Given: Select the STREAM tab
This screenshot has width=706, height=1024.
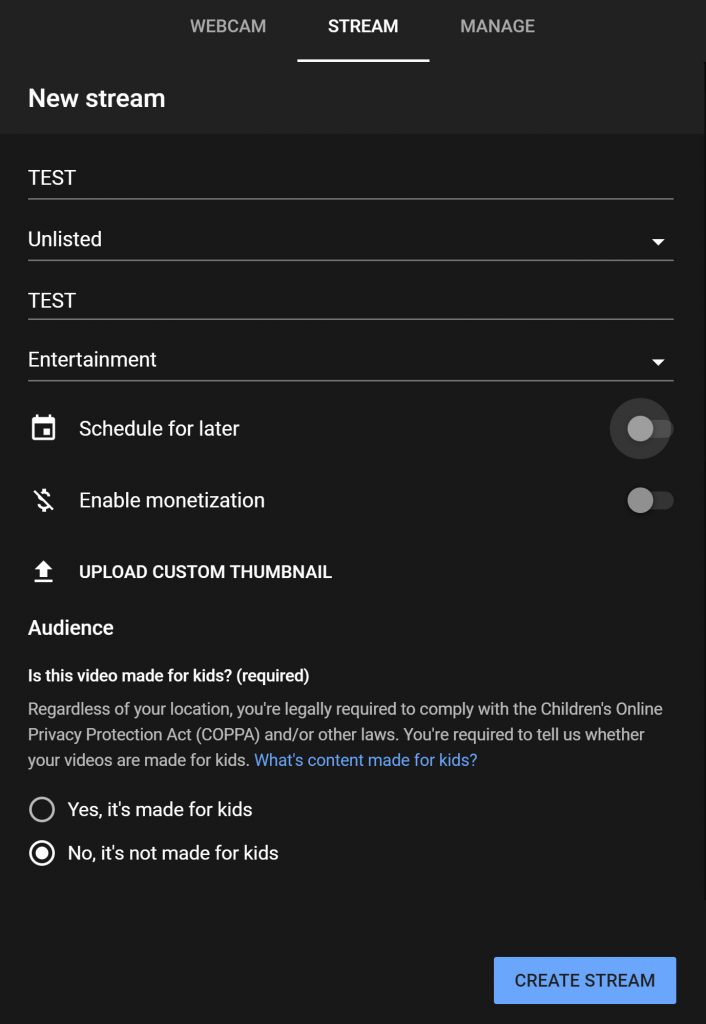Looking at the screenshot, I should point(362,26).
